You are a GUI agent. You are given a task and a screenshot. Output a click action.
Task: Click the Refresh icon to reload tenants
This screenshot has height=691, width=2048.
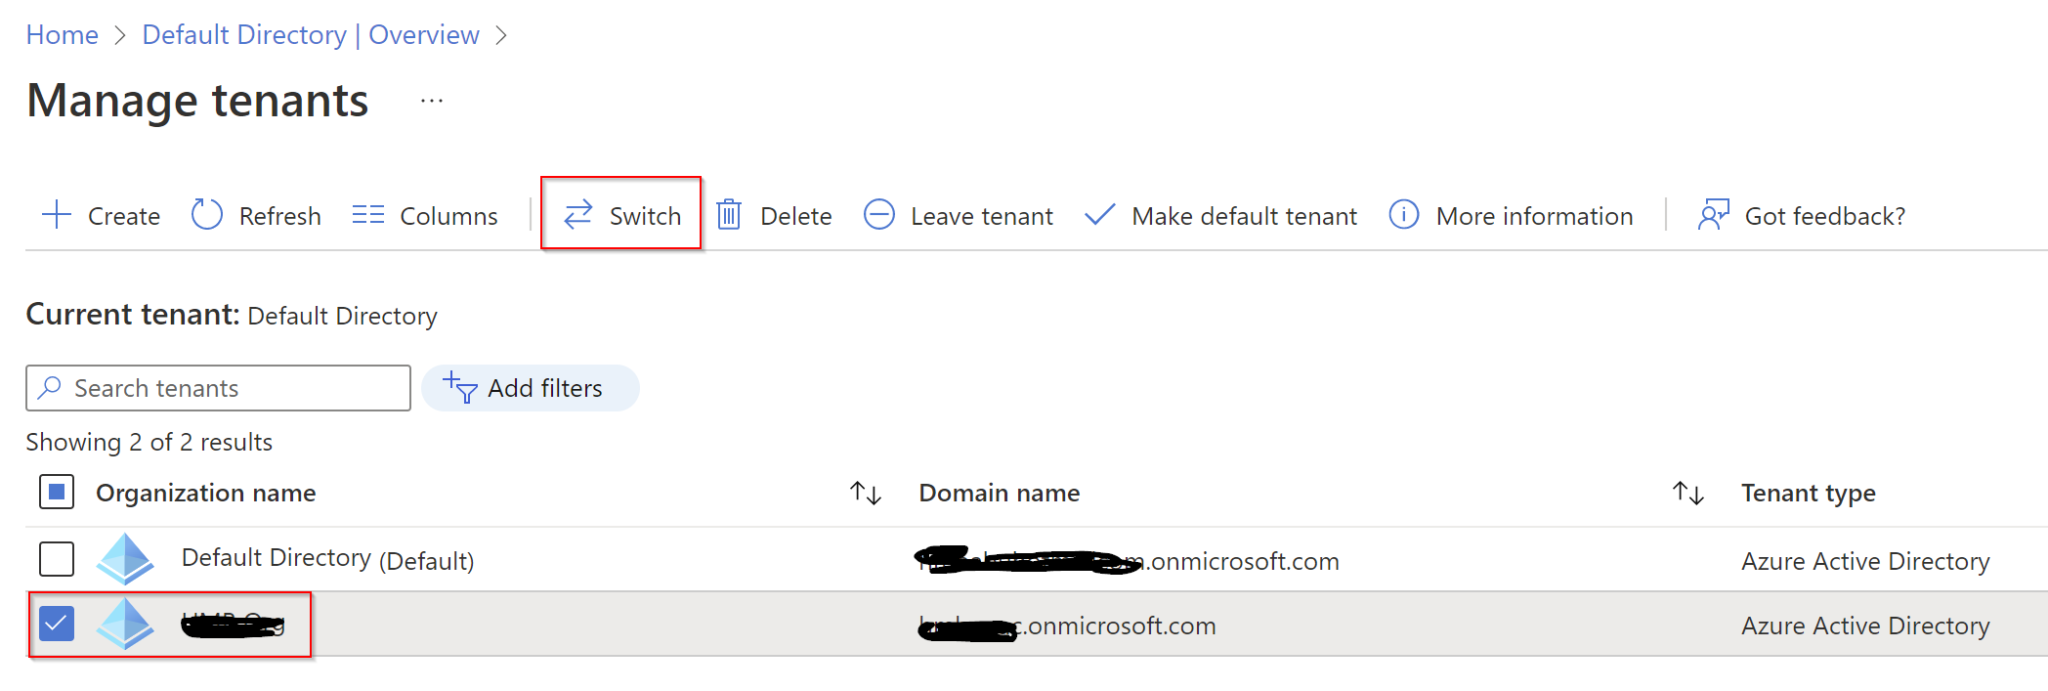[206, 215]
